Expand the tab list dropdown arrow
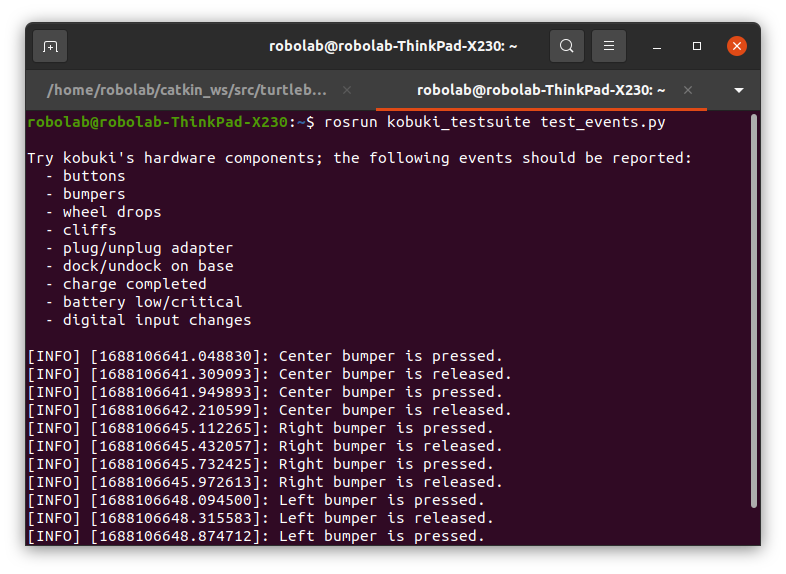This screenshot has width=786, height=574. [x=739, y=90]
